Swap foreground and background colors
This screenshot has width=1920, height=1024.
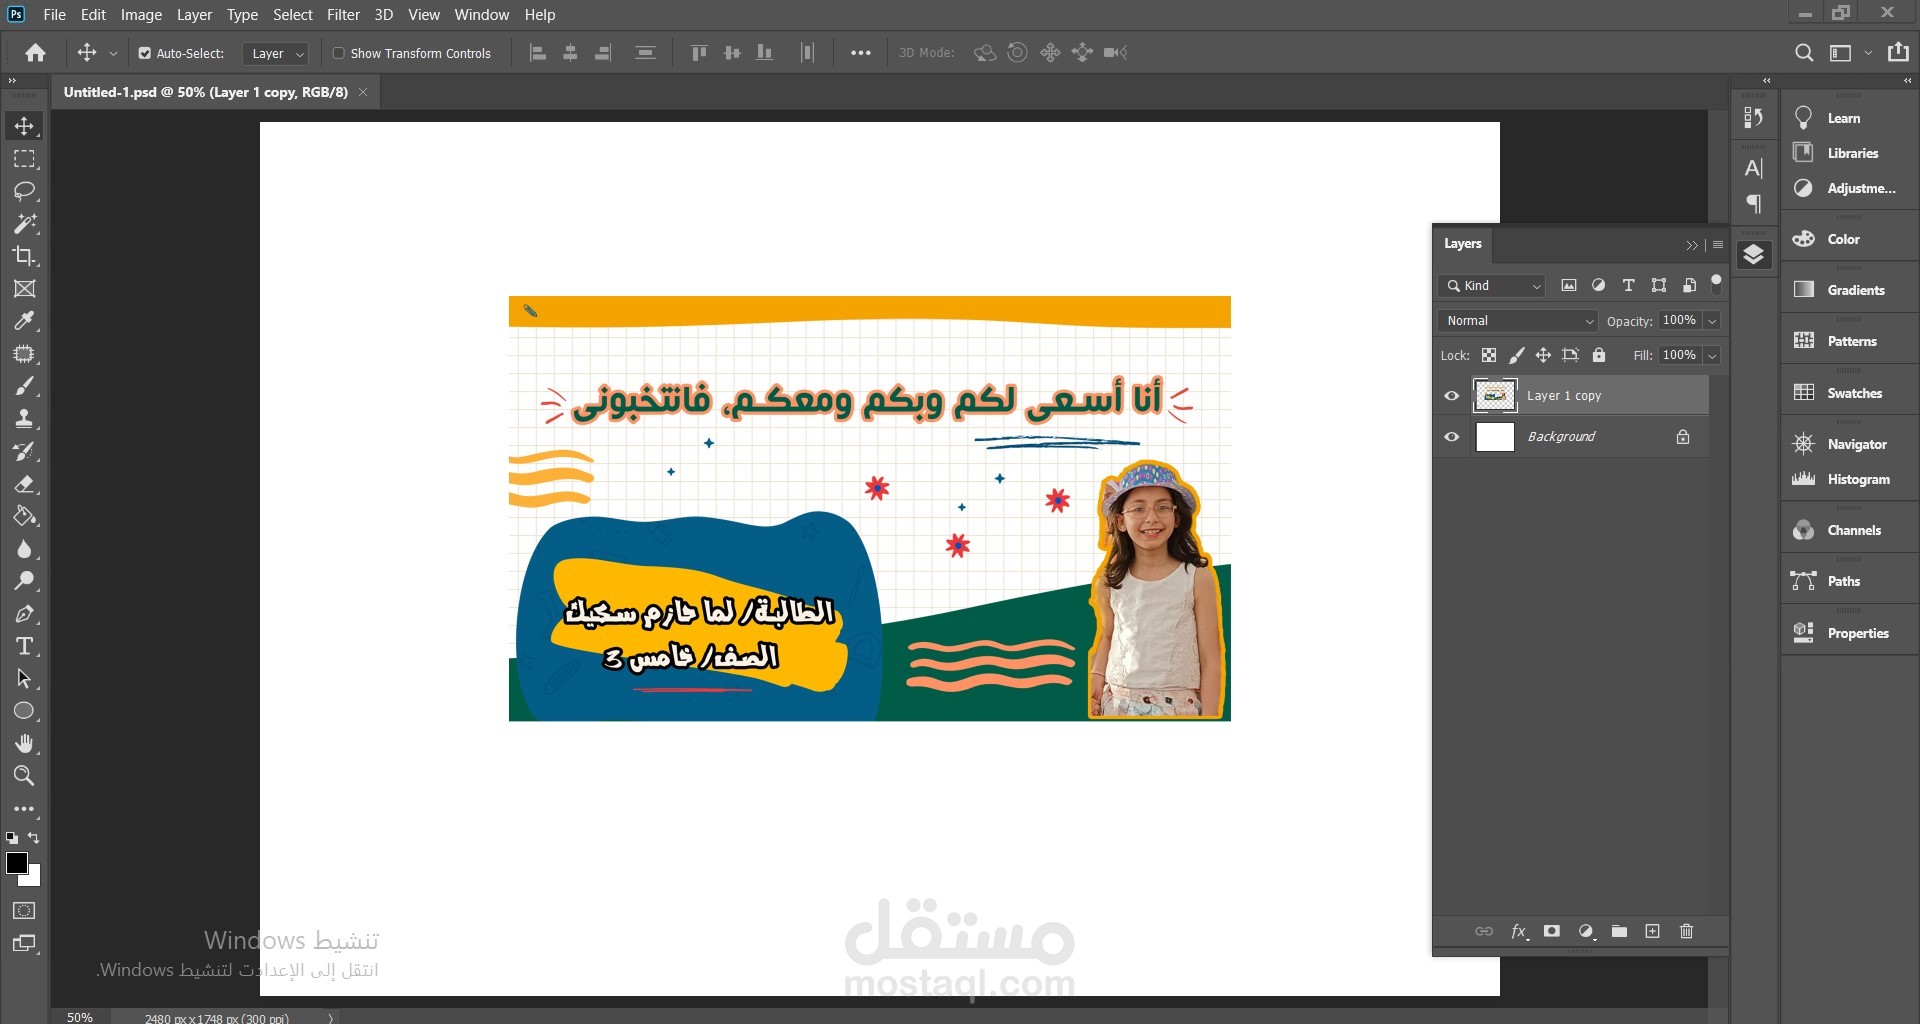coord(34,838)
